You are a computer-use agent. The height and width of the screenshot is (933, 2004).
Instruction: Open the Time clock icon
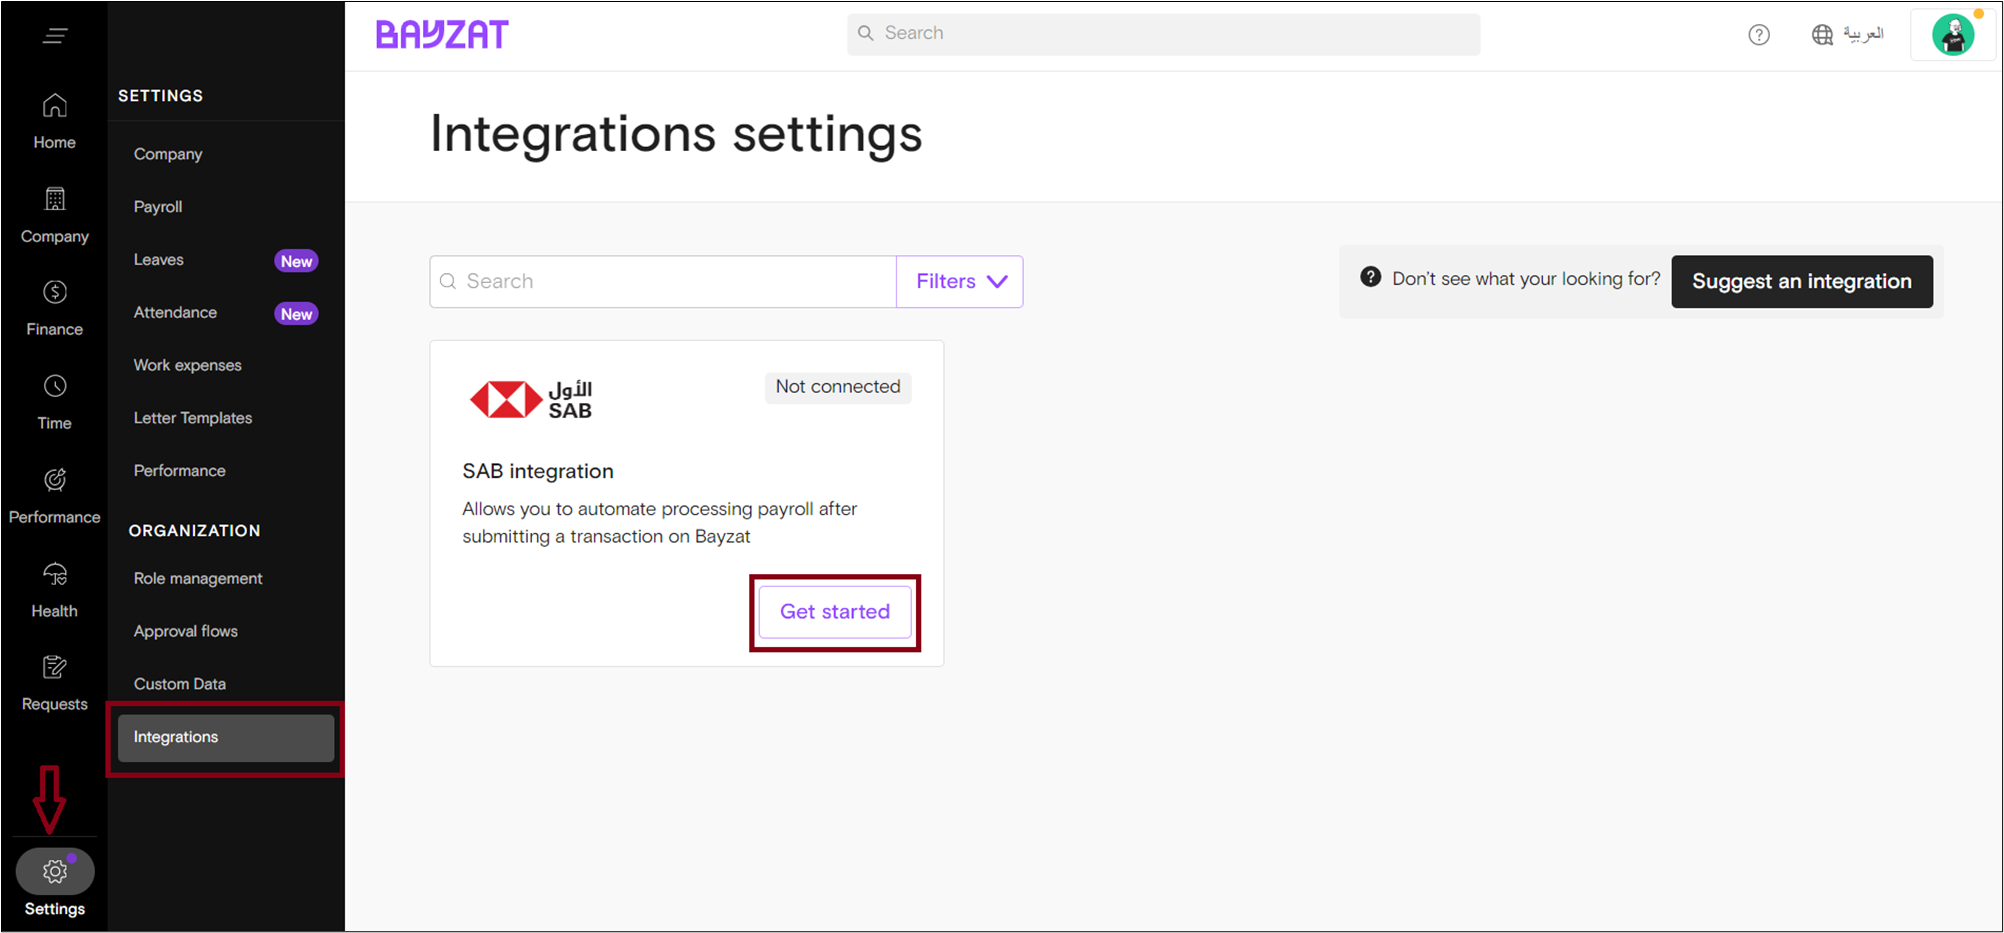(55, 386)
